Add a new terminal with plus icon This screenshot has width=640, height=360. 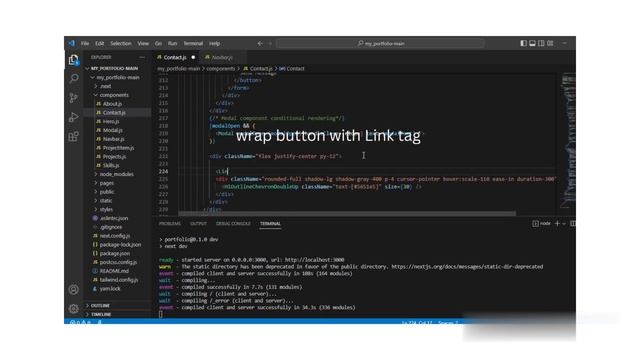(x=557, y=223)
